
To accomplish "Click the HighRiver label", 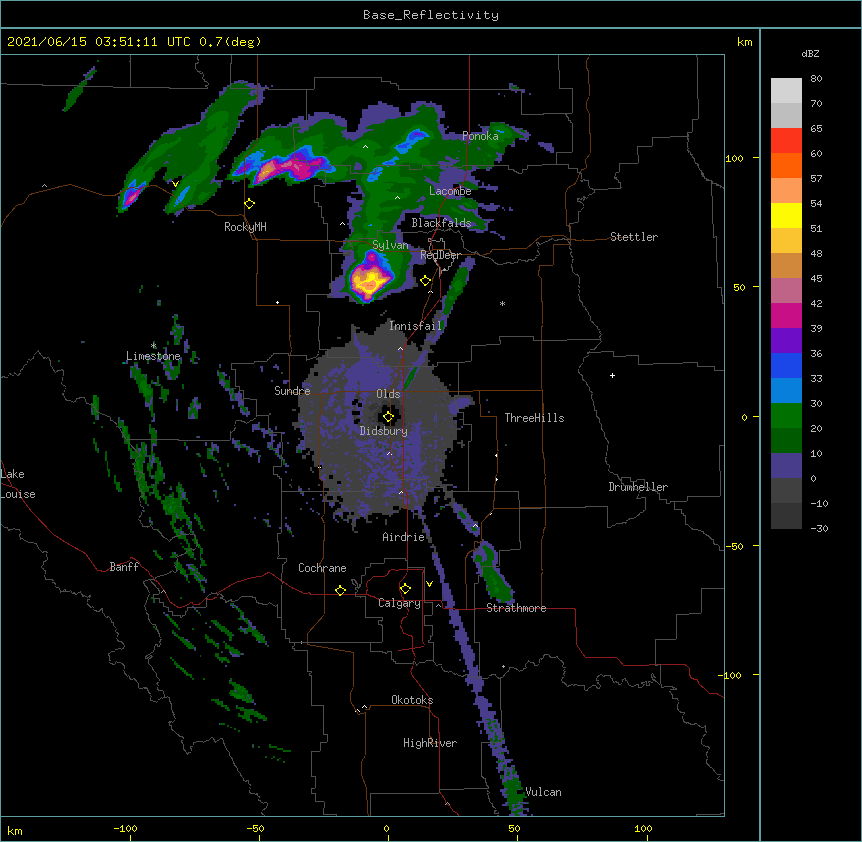I will click(430, 743).
